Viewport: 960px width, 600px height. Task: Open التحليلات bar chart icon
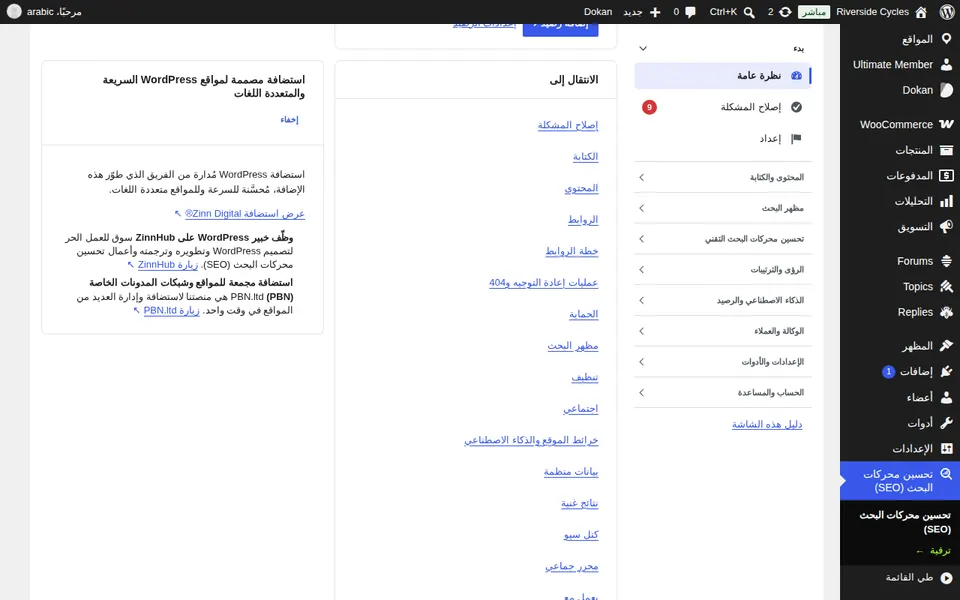pos(946,201)
